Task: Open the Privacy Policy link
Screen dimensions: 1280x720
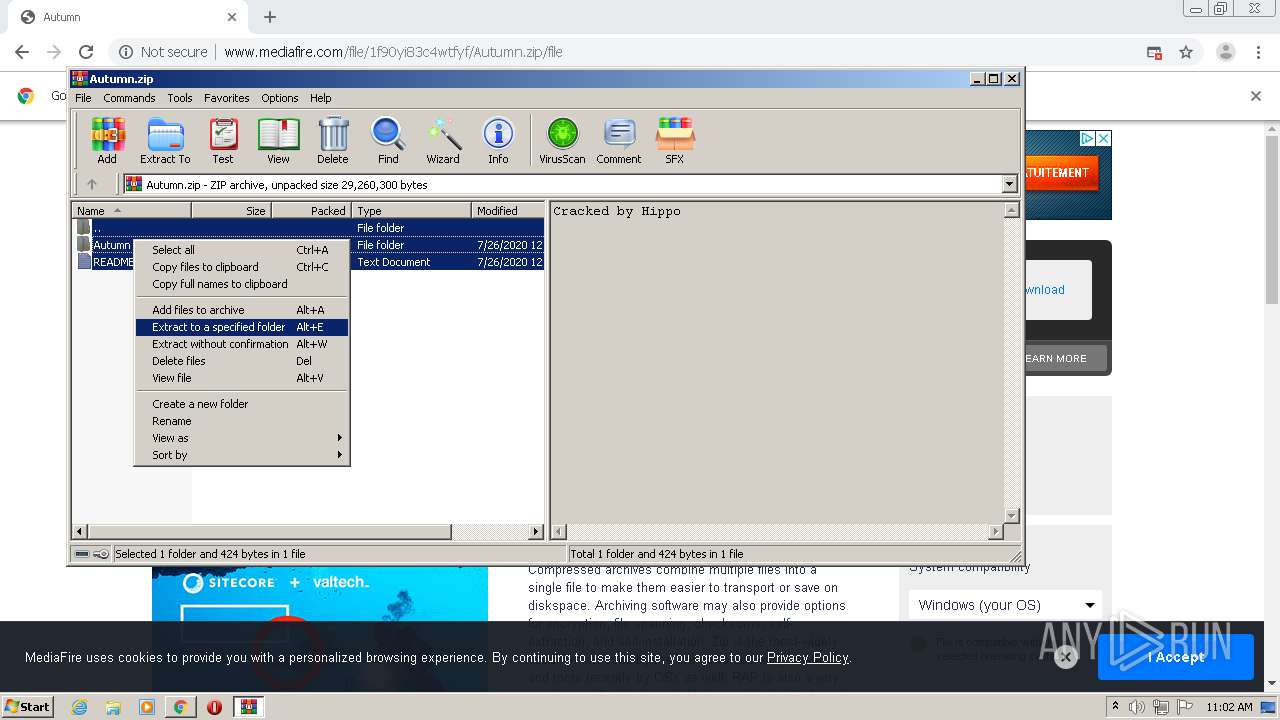Action: tap(807, 657)
